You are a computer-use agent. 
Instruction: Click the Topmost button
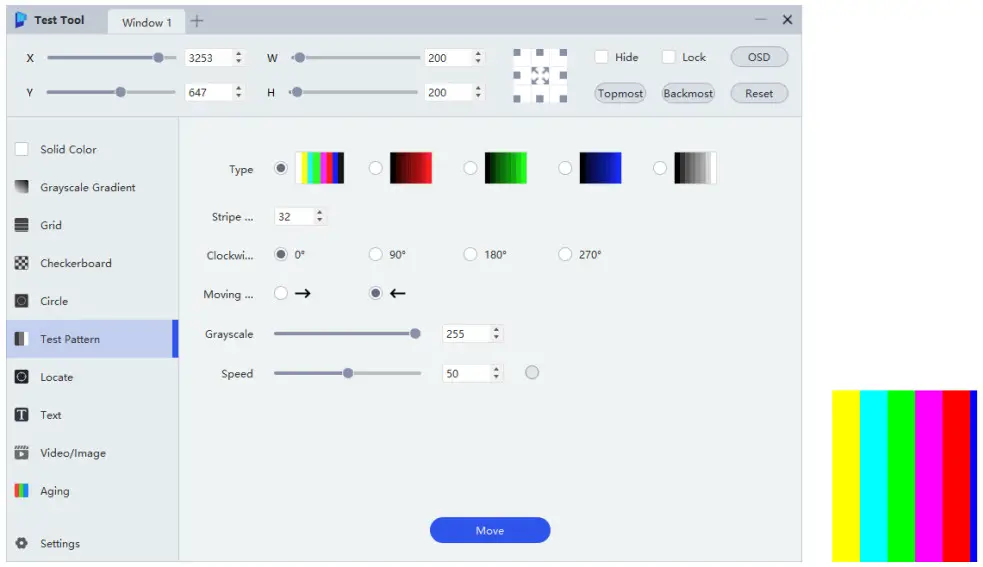(620, 93)
